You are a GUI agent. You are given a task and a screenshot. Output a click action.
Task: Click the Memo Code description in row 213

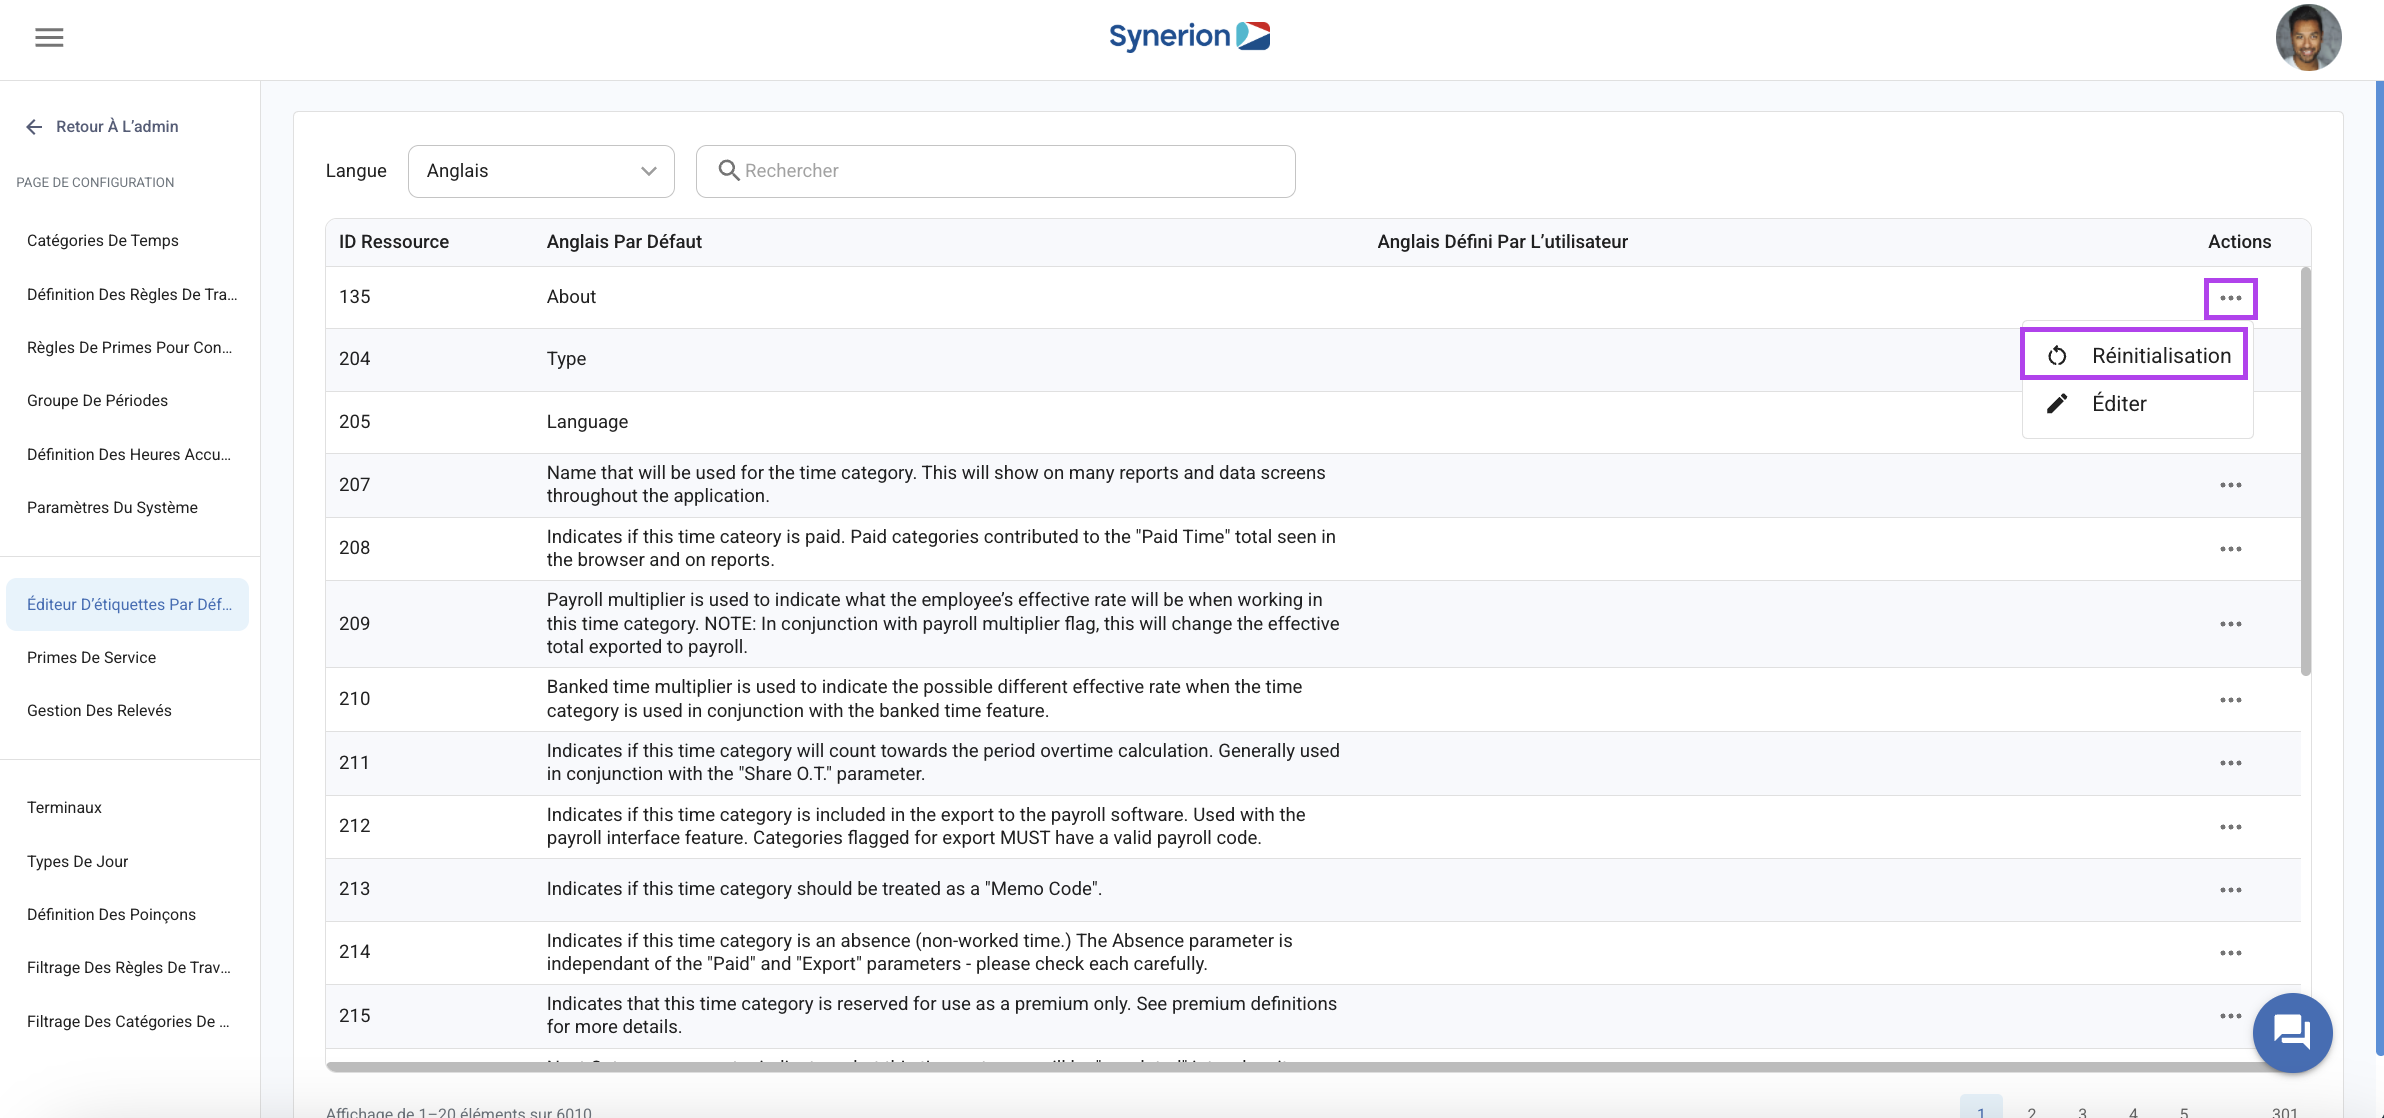tap(824, 889)
